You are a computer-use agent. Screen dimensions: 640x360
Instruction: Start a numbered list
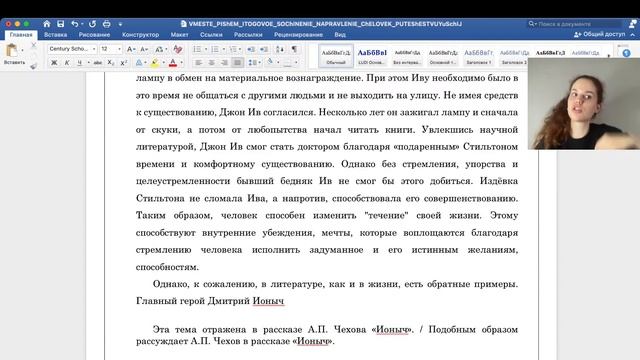tap(215, 49)
